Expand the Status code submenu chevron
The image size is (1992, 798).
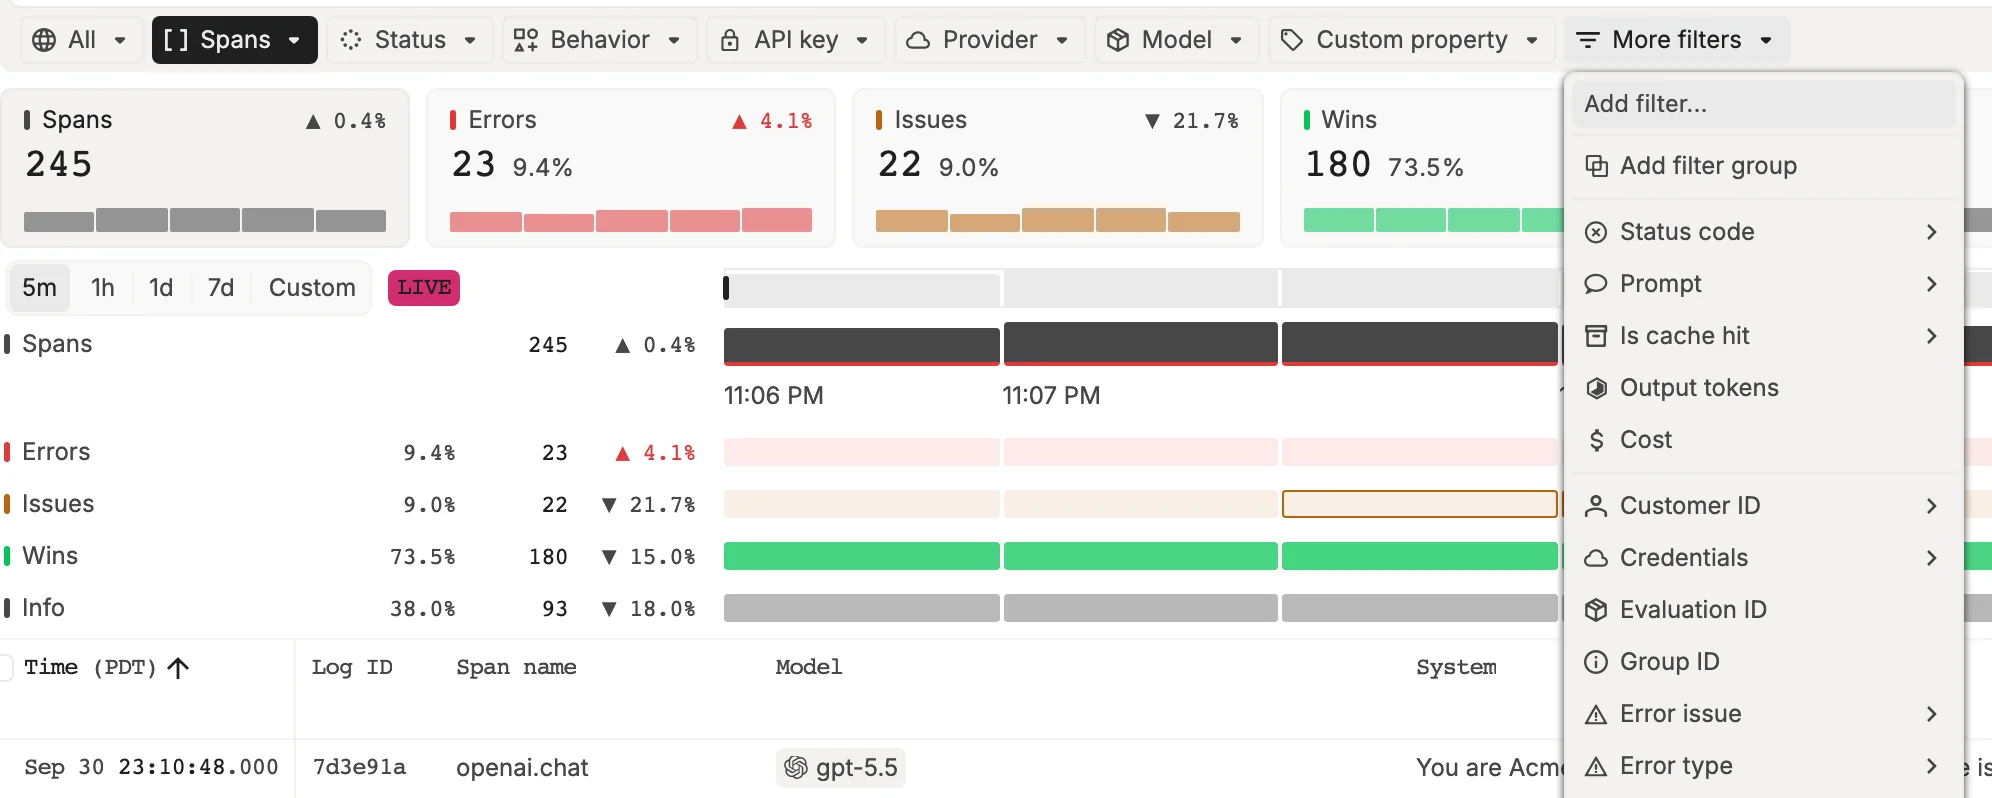(x=1931, y=232)
